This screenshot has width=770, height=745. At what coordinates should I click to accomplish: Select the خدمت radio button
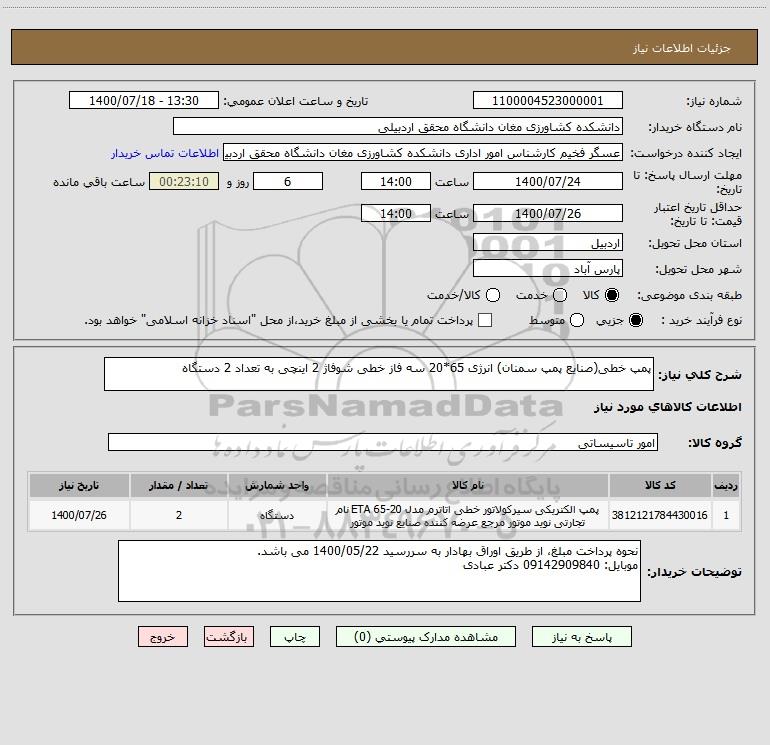click(560, 295)
